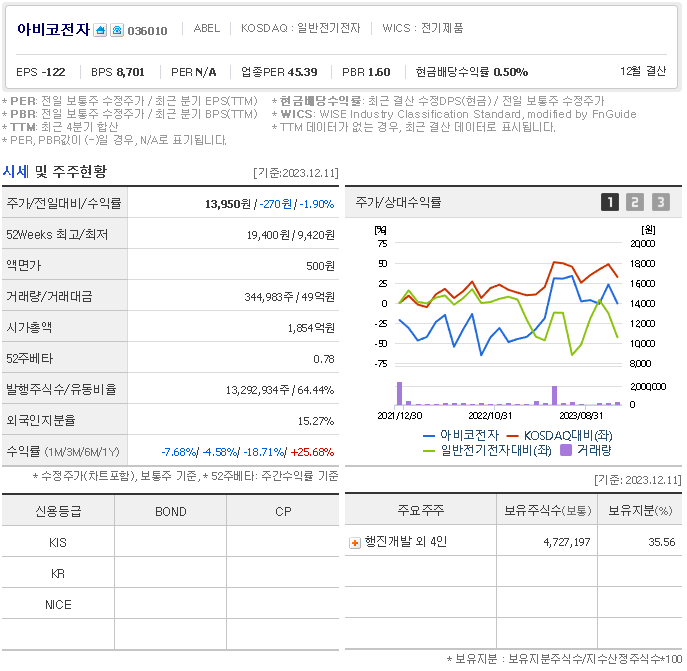
Task: Open the phone contact icon beside 036010
Action: tap(117, 30)
